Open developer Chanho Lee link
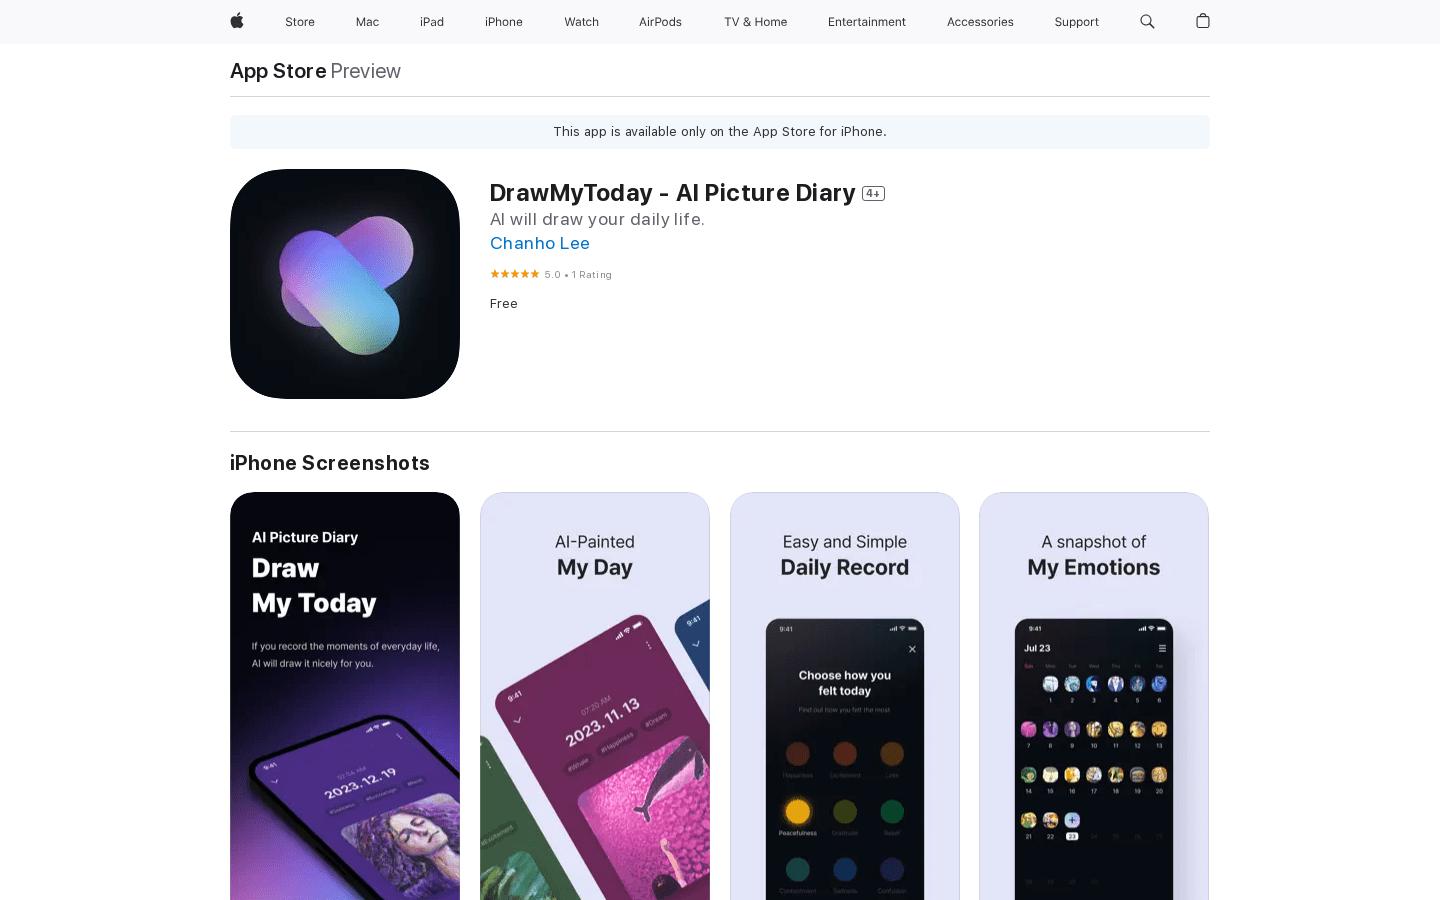The height and width of the screenshot is (900, 1440). pos(540,243)
